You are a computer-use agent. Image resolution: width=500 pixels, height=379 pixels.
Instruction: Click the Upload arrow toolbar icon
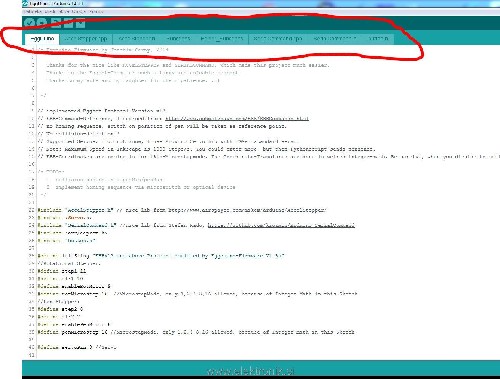click(42, 23)
